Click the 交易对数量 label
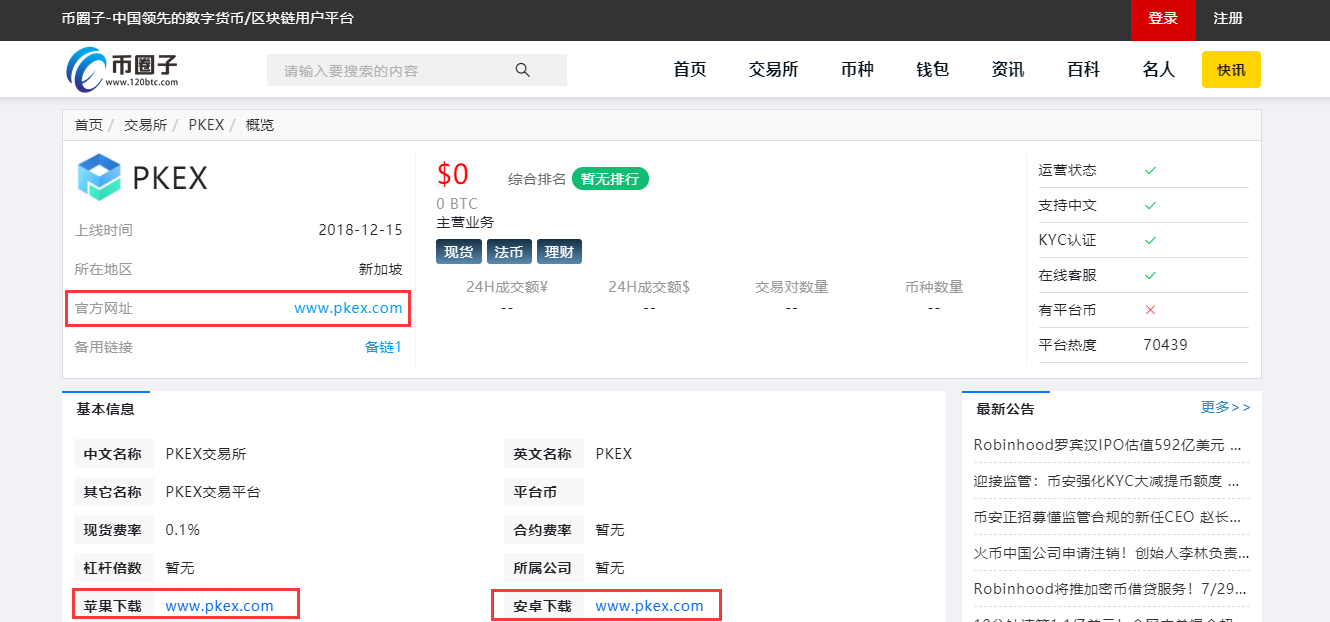The image size is (1330, 622). pos(792,287)
